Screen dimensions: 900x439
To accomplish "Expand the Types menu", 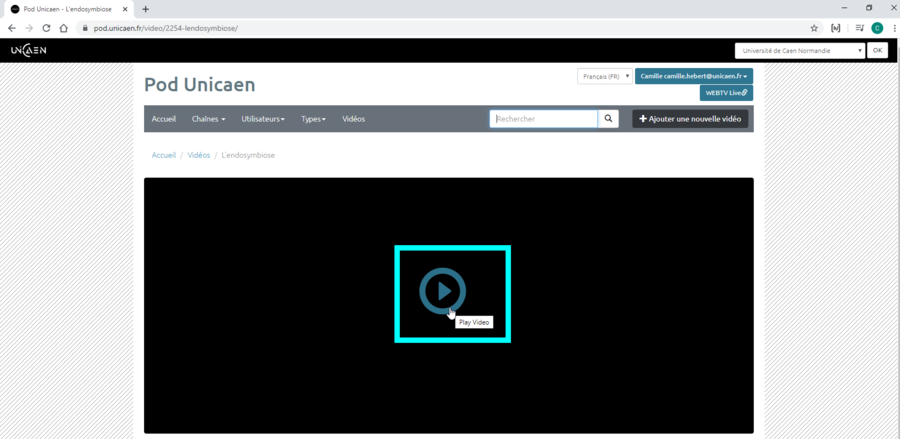I will [313, 119].
